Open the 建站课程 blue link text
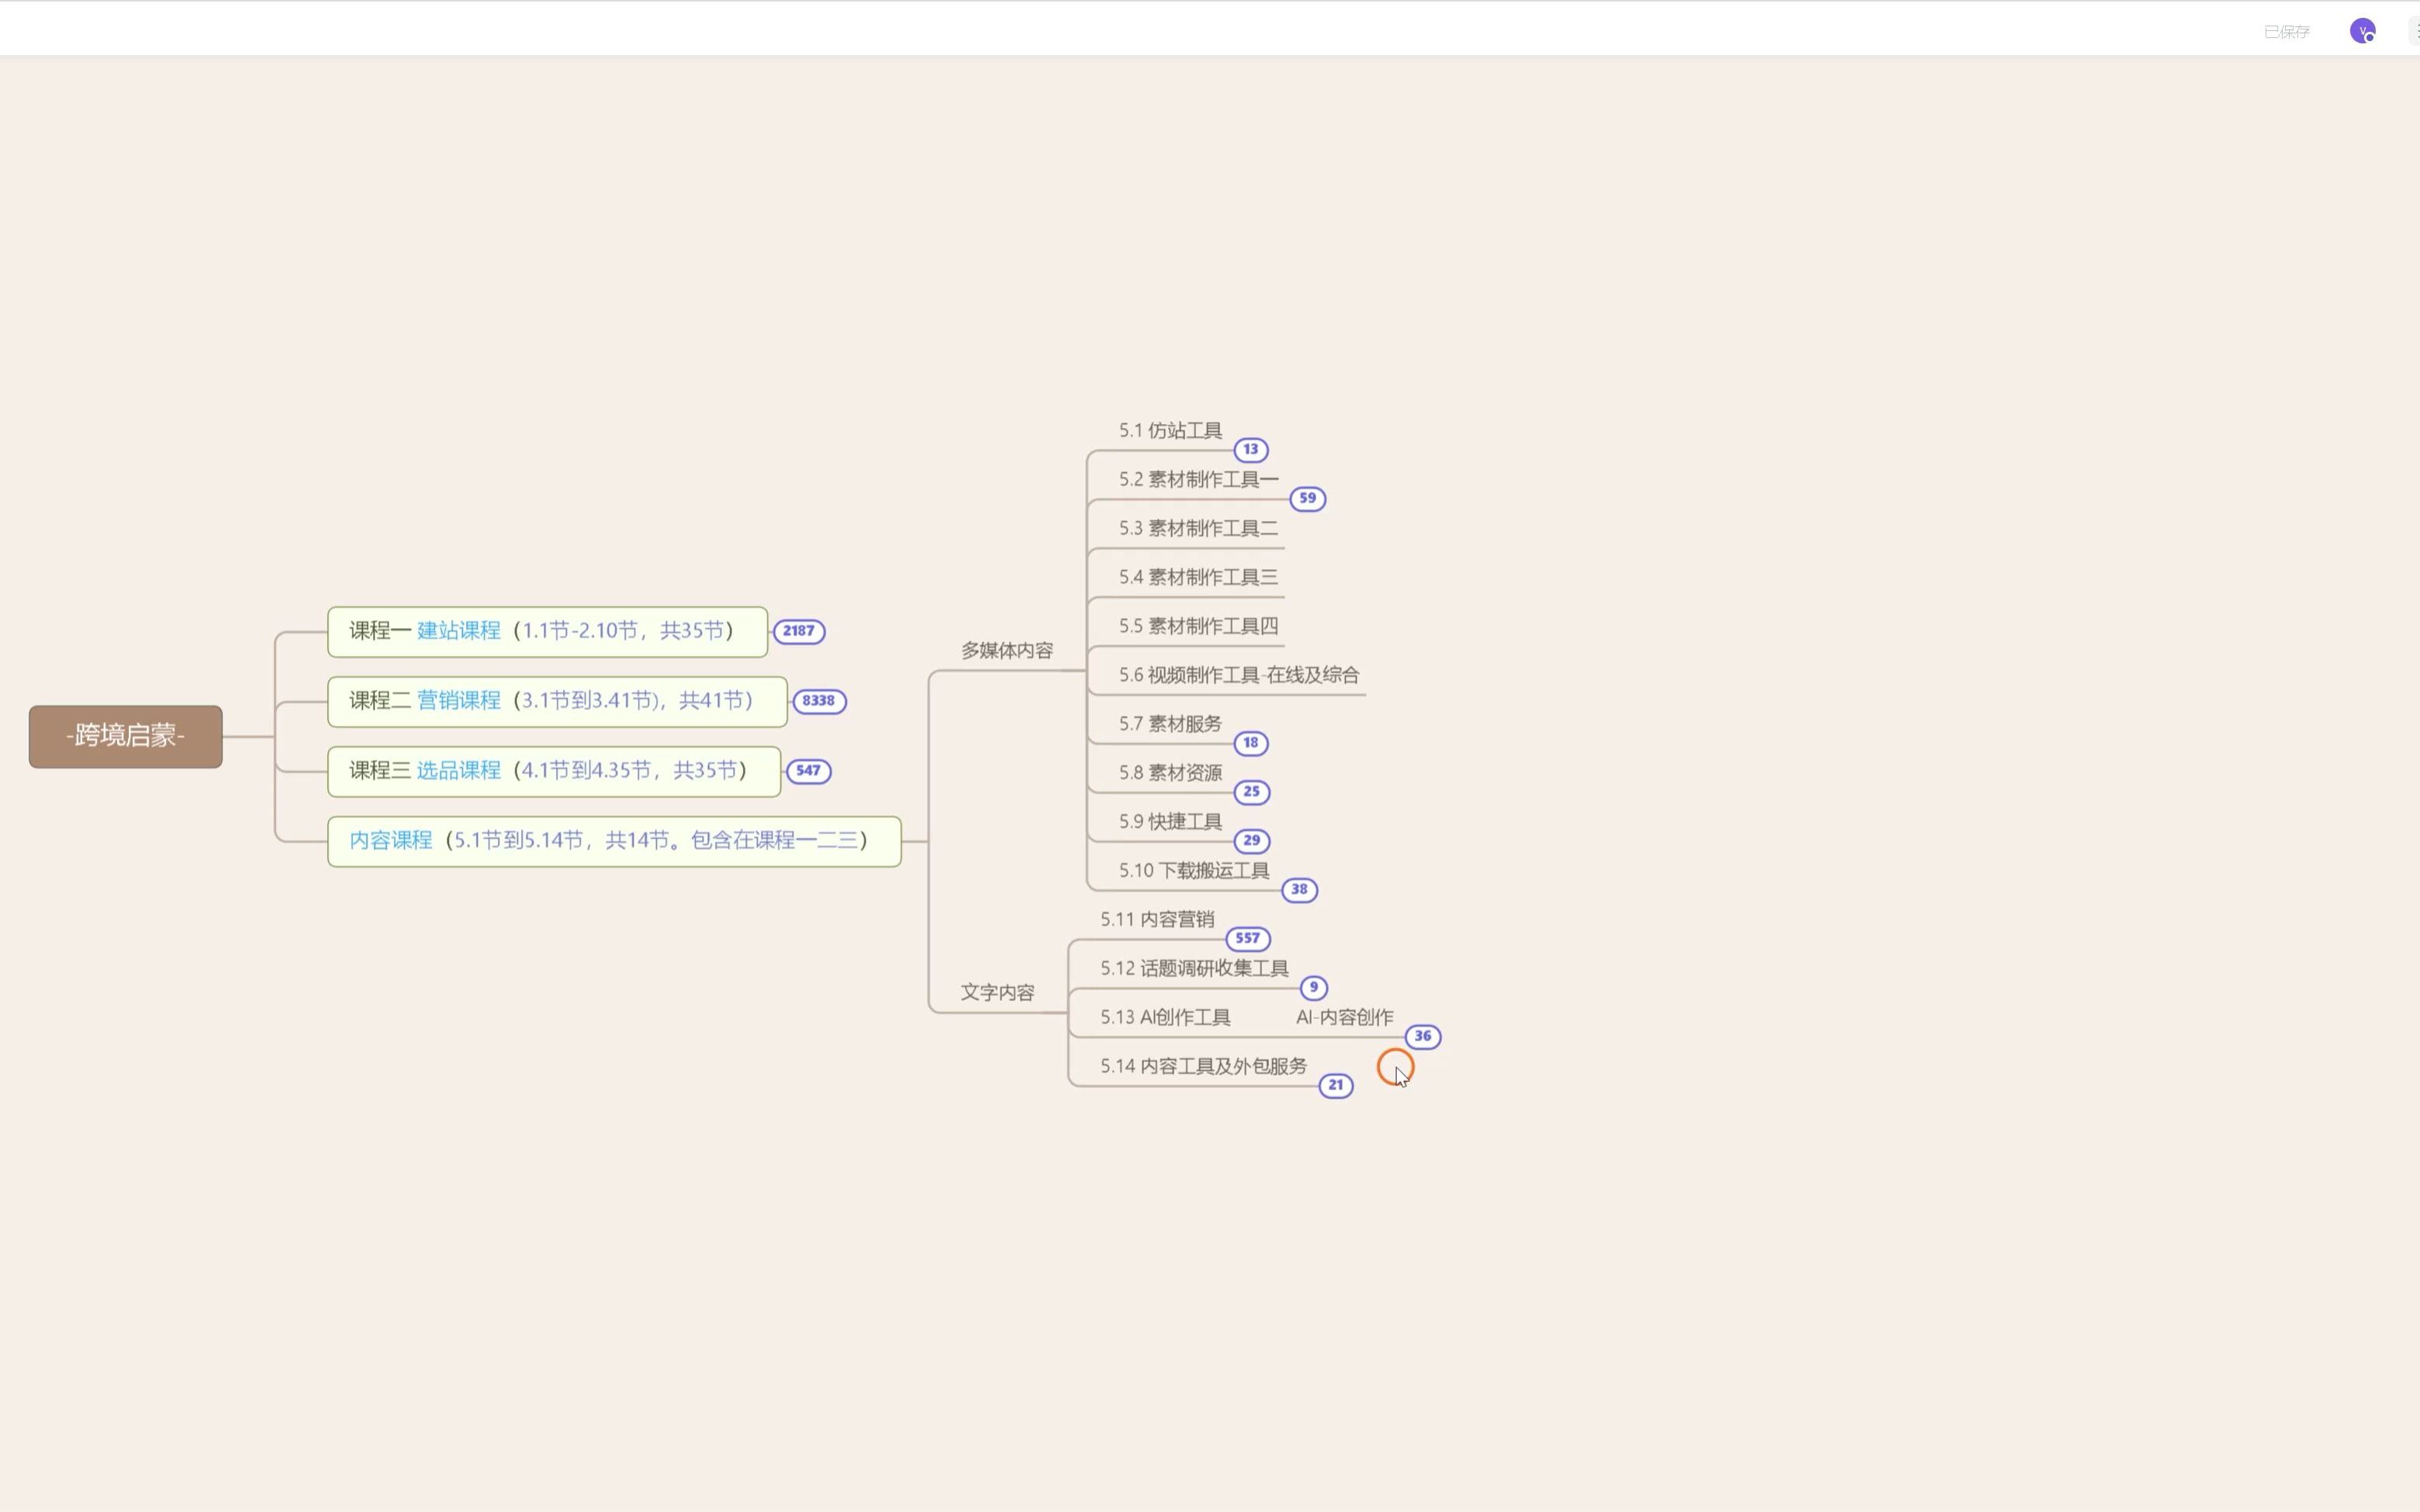 coord(458,631)
